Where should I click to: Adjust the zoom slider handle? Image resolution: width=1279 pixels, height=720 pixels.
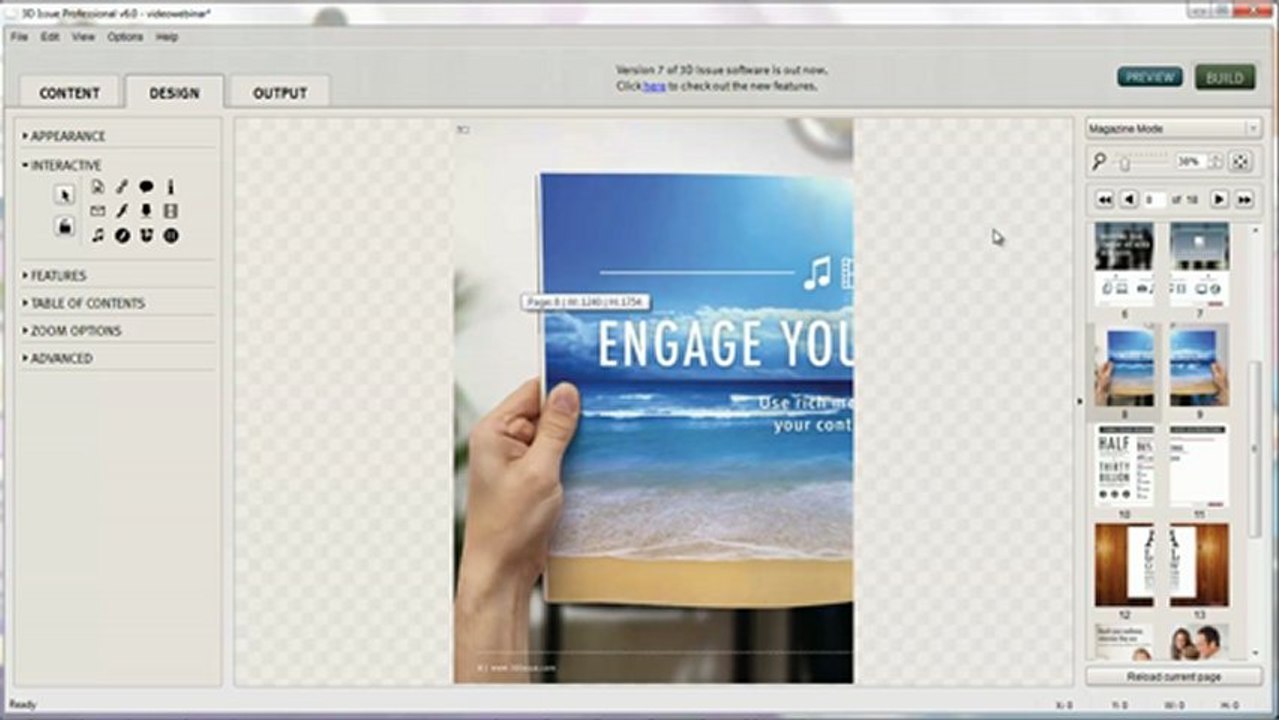[1124, 163]
